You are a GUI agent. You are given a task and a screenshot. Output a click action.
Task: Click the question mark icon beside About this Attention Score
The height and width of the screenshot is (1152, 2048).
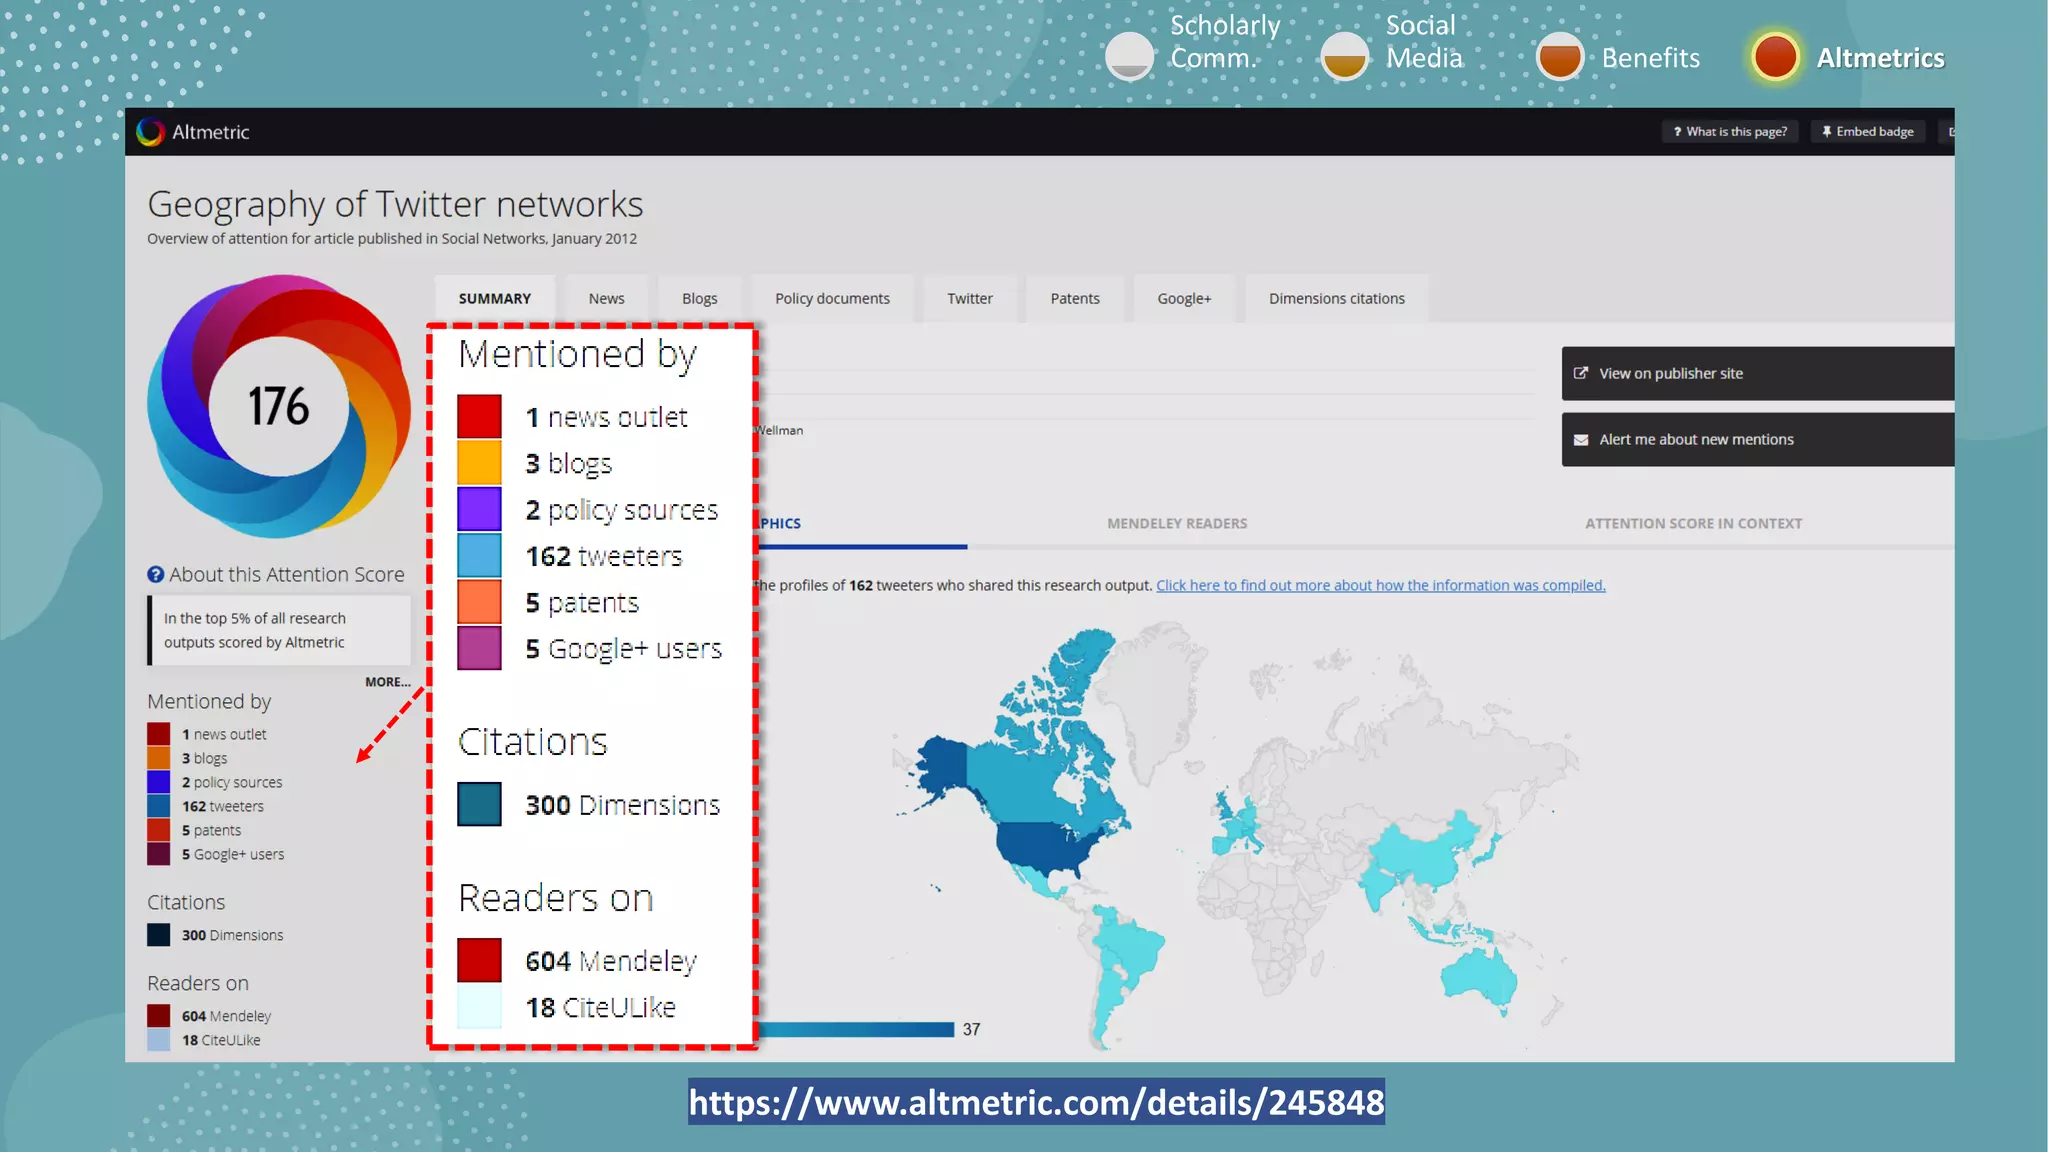(156, 575)
